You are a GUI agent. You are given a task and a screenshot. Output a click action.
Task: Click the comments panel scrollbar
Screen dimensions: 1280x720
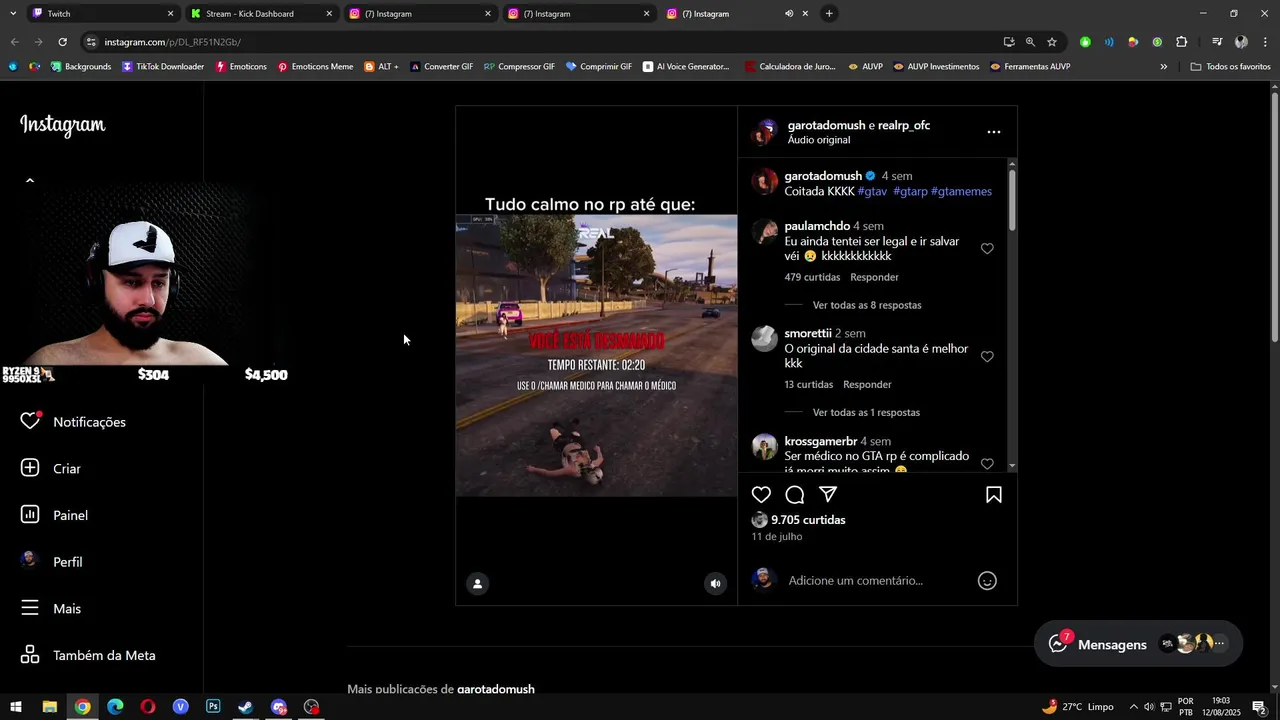(1012, 198)
